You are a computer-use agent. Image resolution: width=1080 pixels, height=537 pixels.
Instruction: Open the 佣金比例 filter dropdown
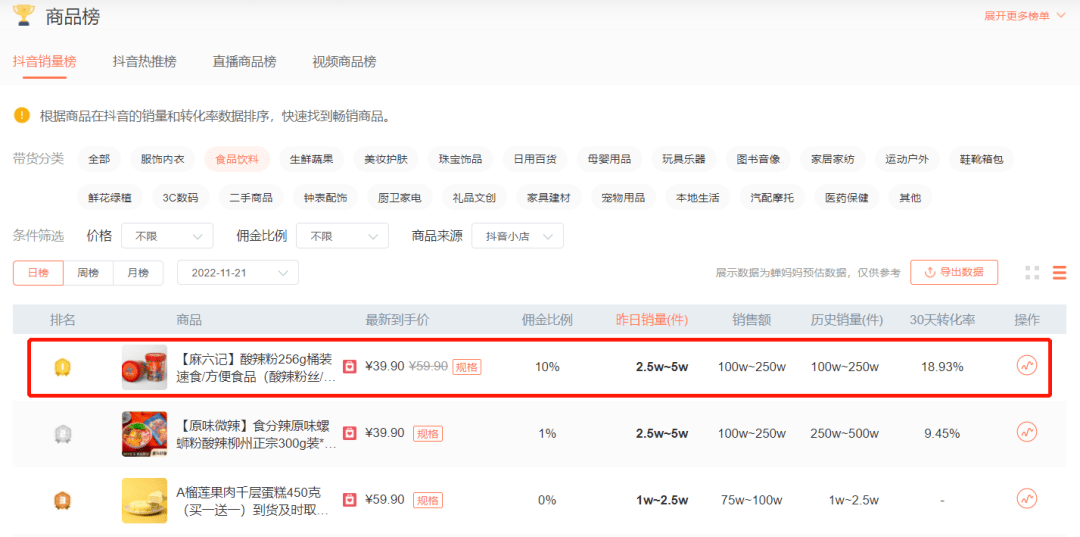tap(342, 236)
